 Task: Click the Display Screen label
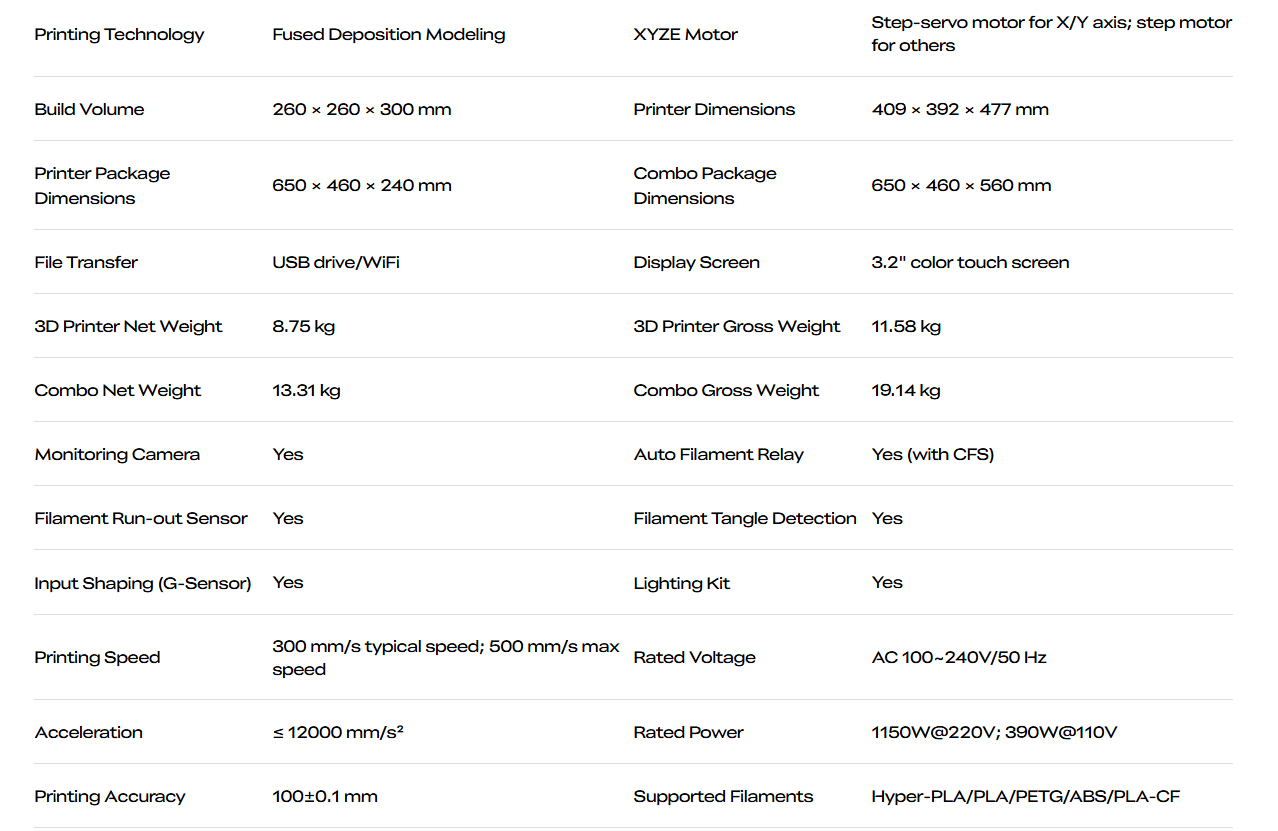696,263
